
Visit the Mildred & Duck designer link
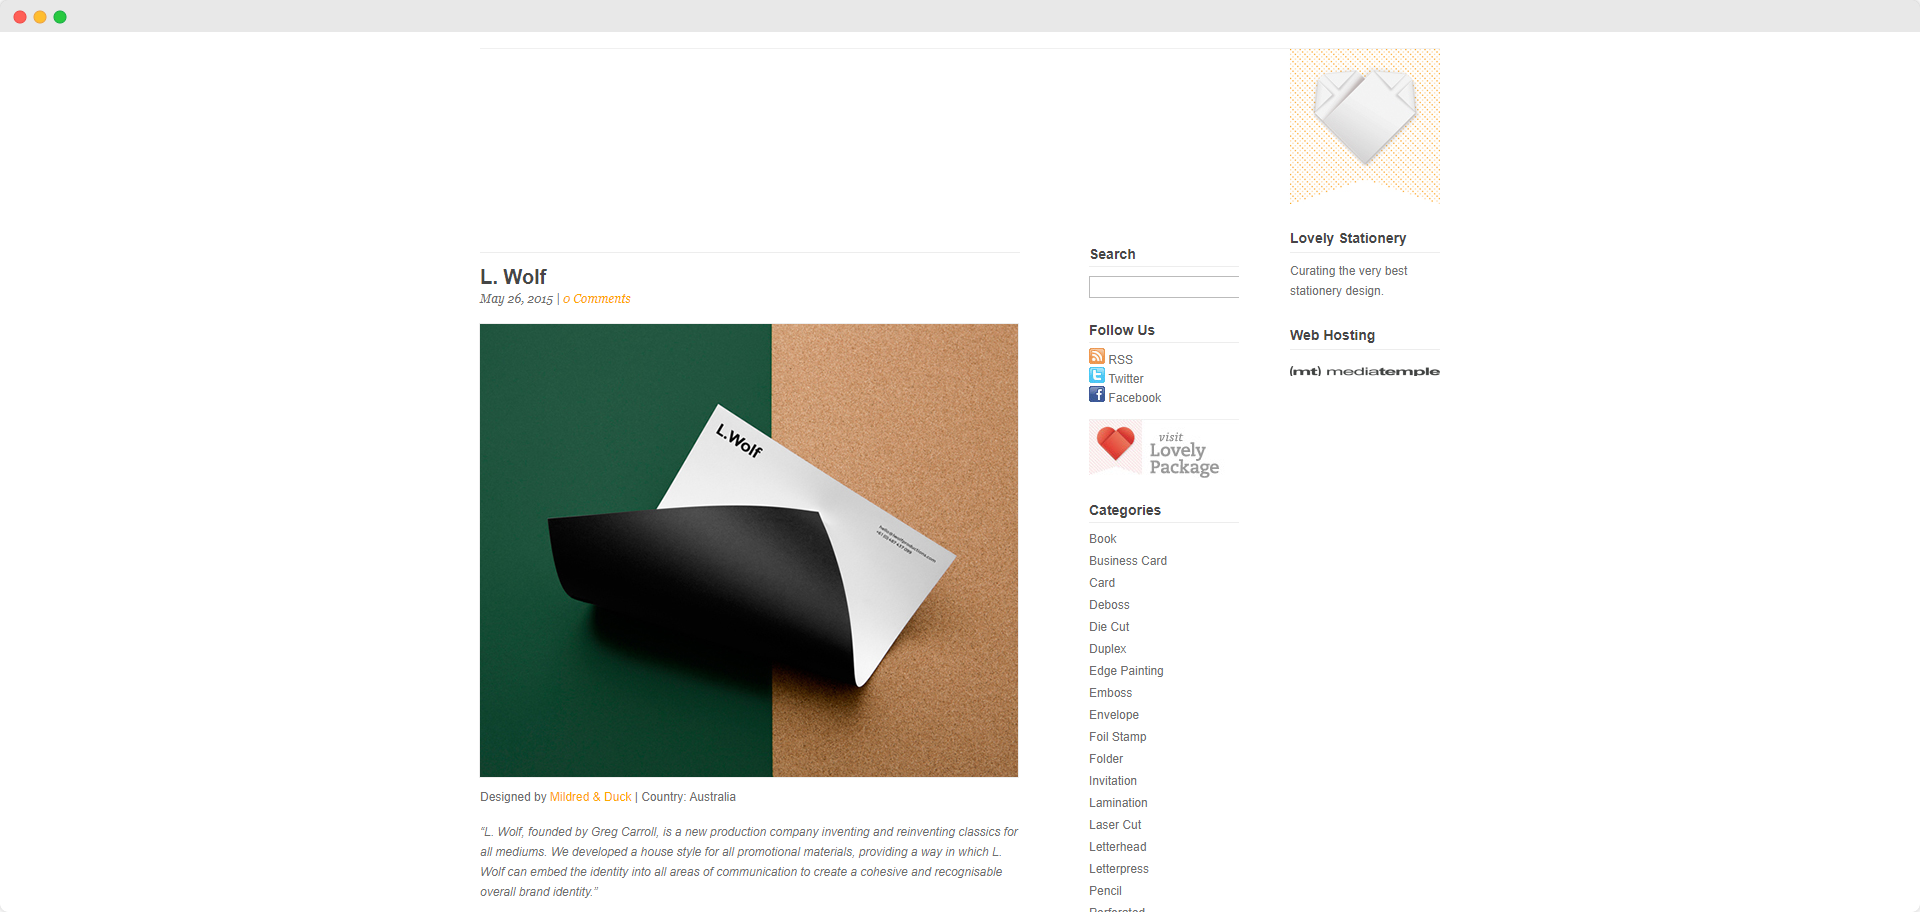click(x=590, y=797)
